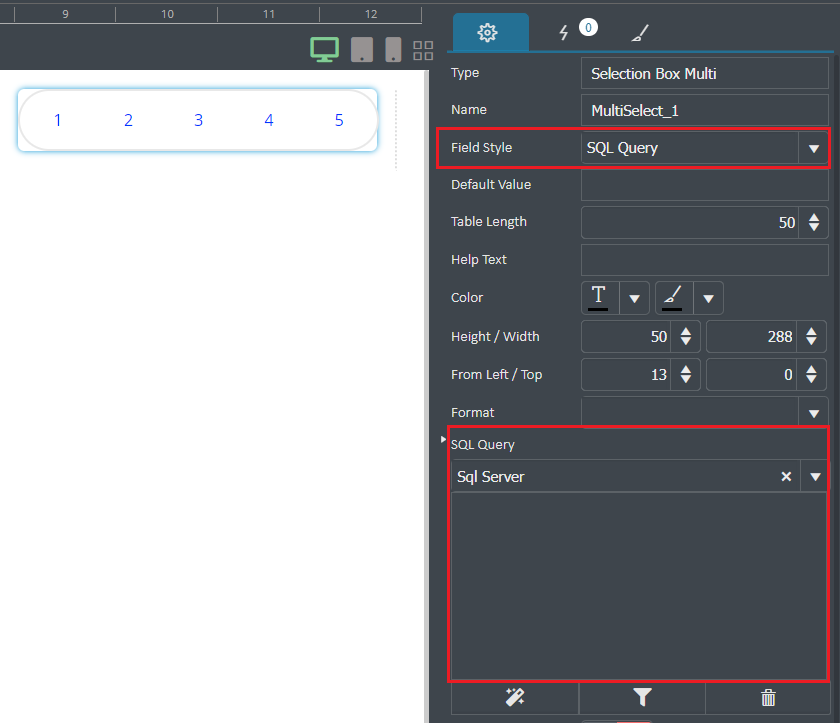Screen dimensions: 840x723
Task: Select the tablet layout icon
Action: pos(362,50)
